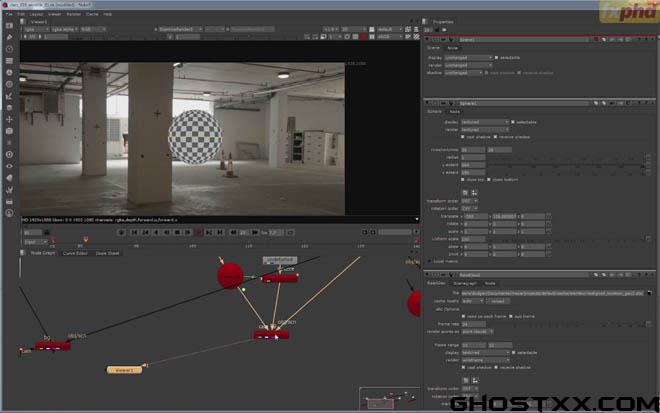
Task: Toggle selectable checkbox in Sphere1 panel
Action: [513, 122]
